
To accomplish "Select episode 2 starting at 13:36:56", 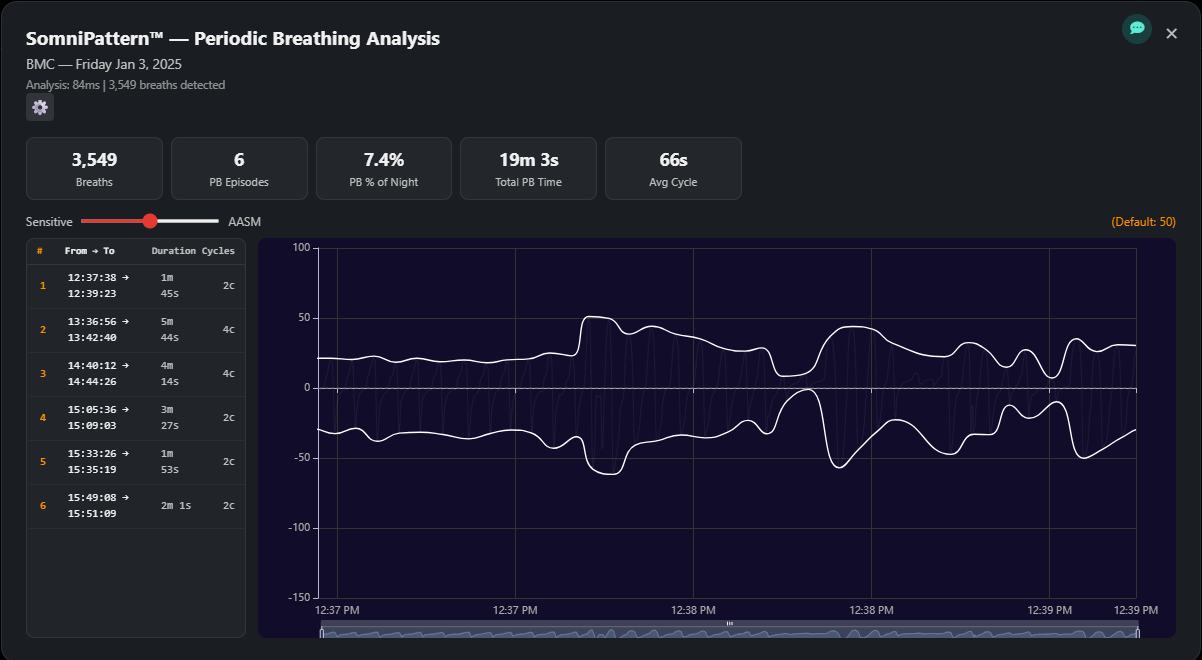I will tap(135, 330).
